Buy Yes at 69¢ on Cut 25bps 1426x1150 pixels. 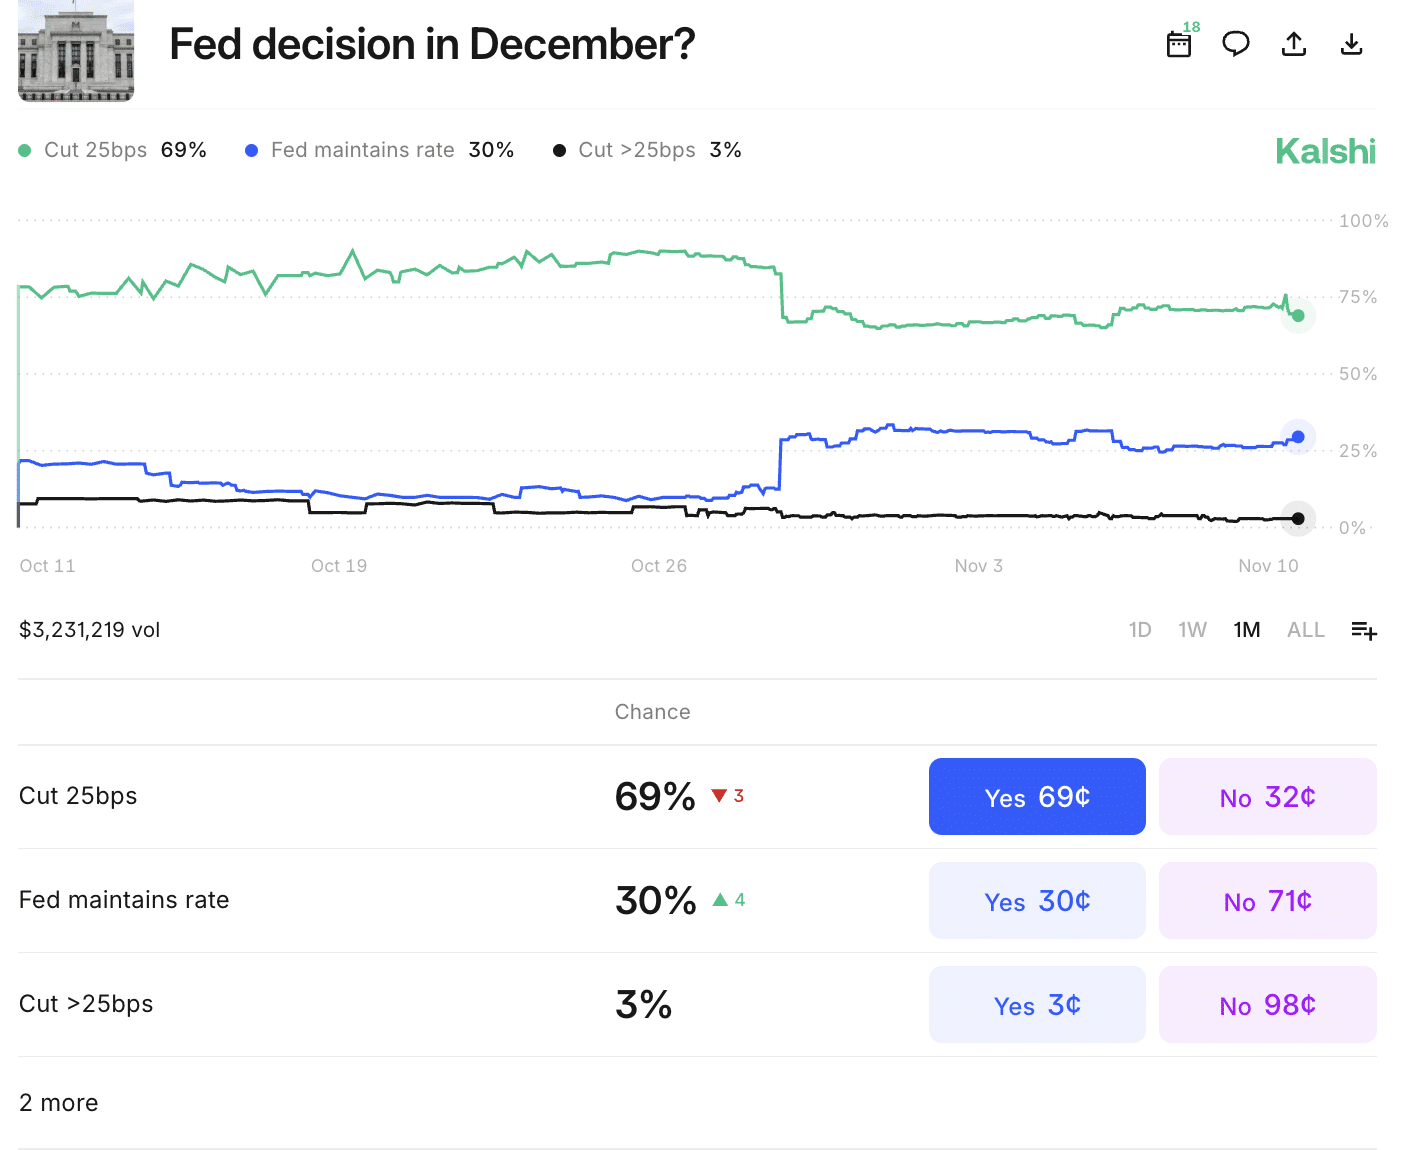(x=1037, y=796)
